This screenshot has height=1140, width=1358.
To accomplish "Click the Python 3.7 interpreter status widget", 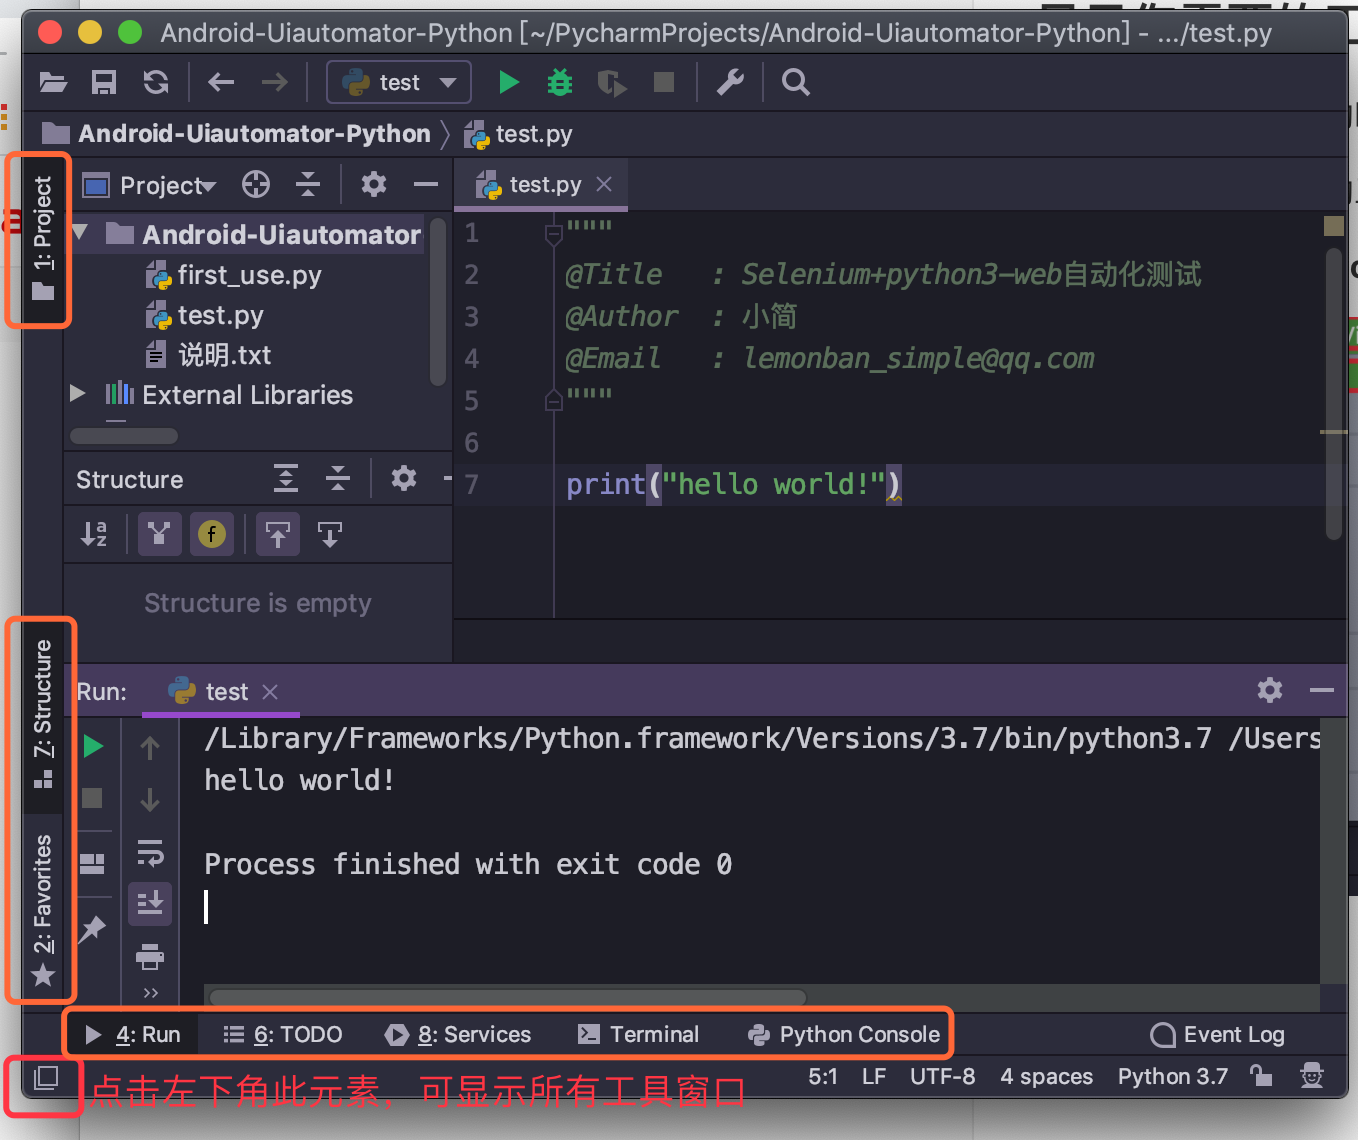I will pyautogui.click(x=1172, y=1076).
